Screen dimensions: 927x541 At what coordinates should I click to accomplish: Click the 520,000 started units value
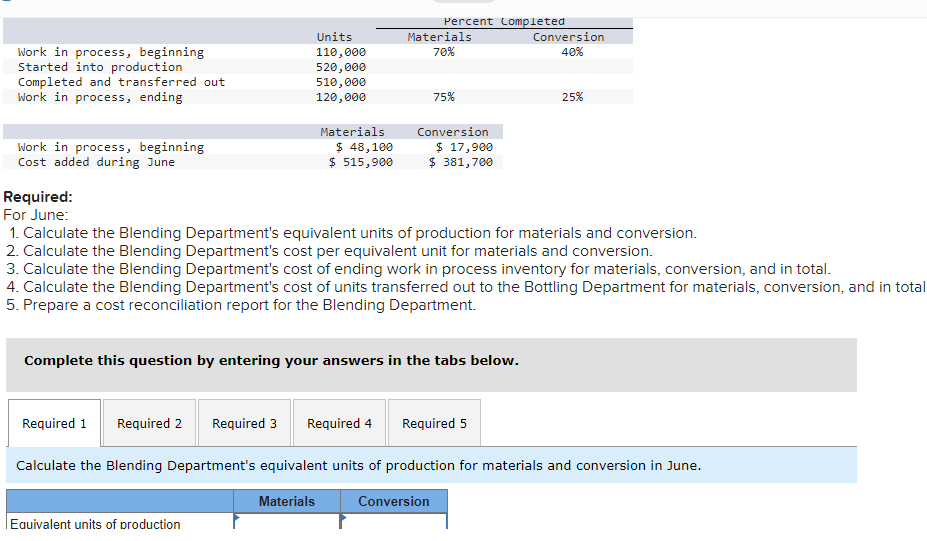click(341, 67)
